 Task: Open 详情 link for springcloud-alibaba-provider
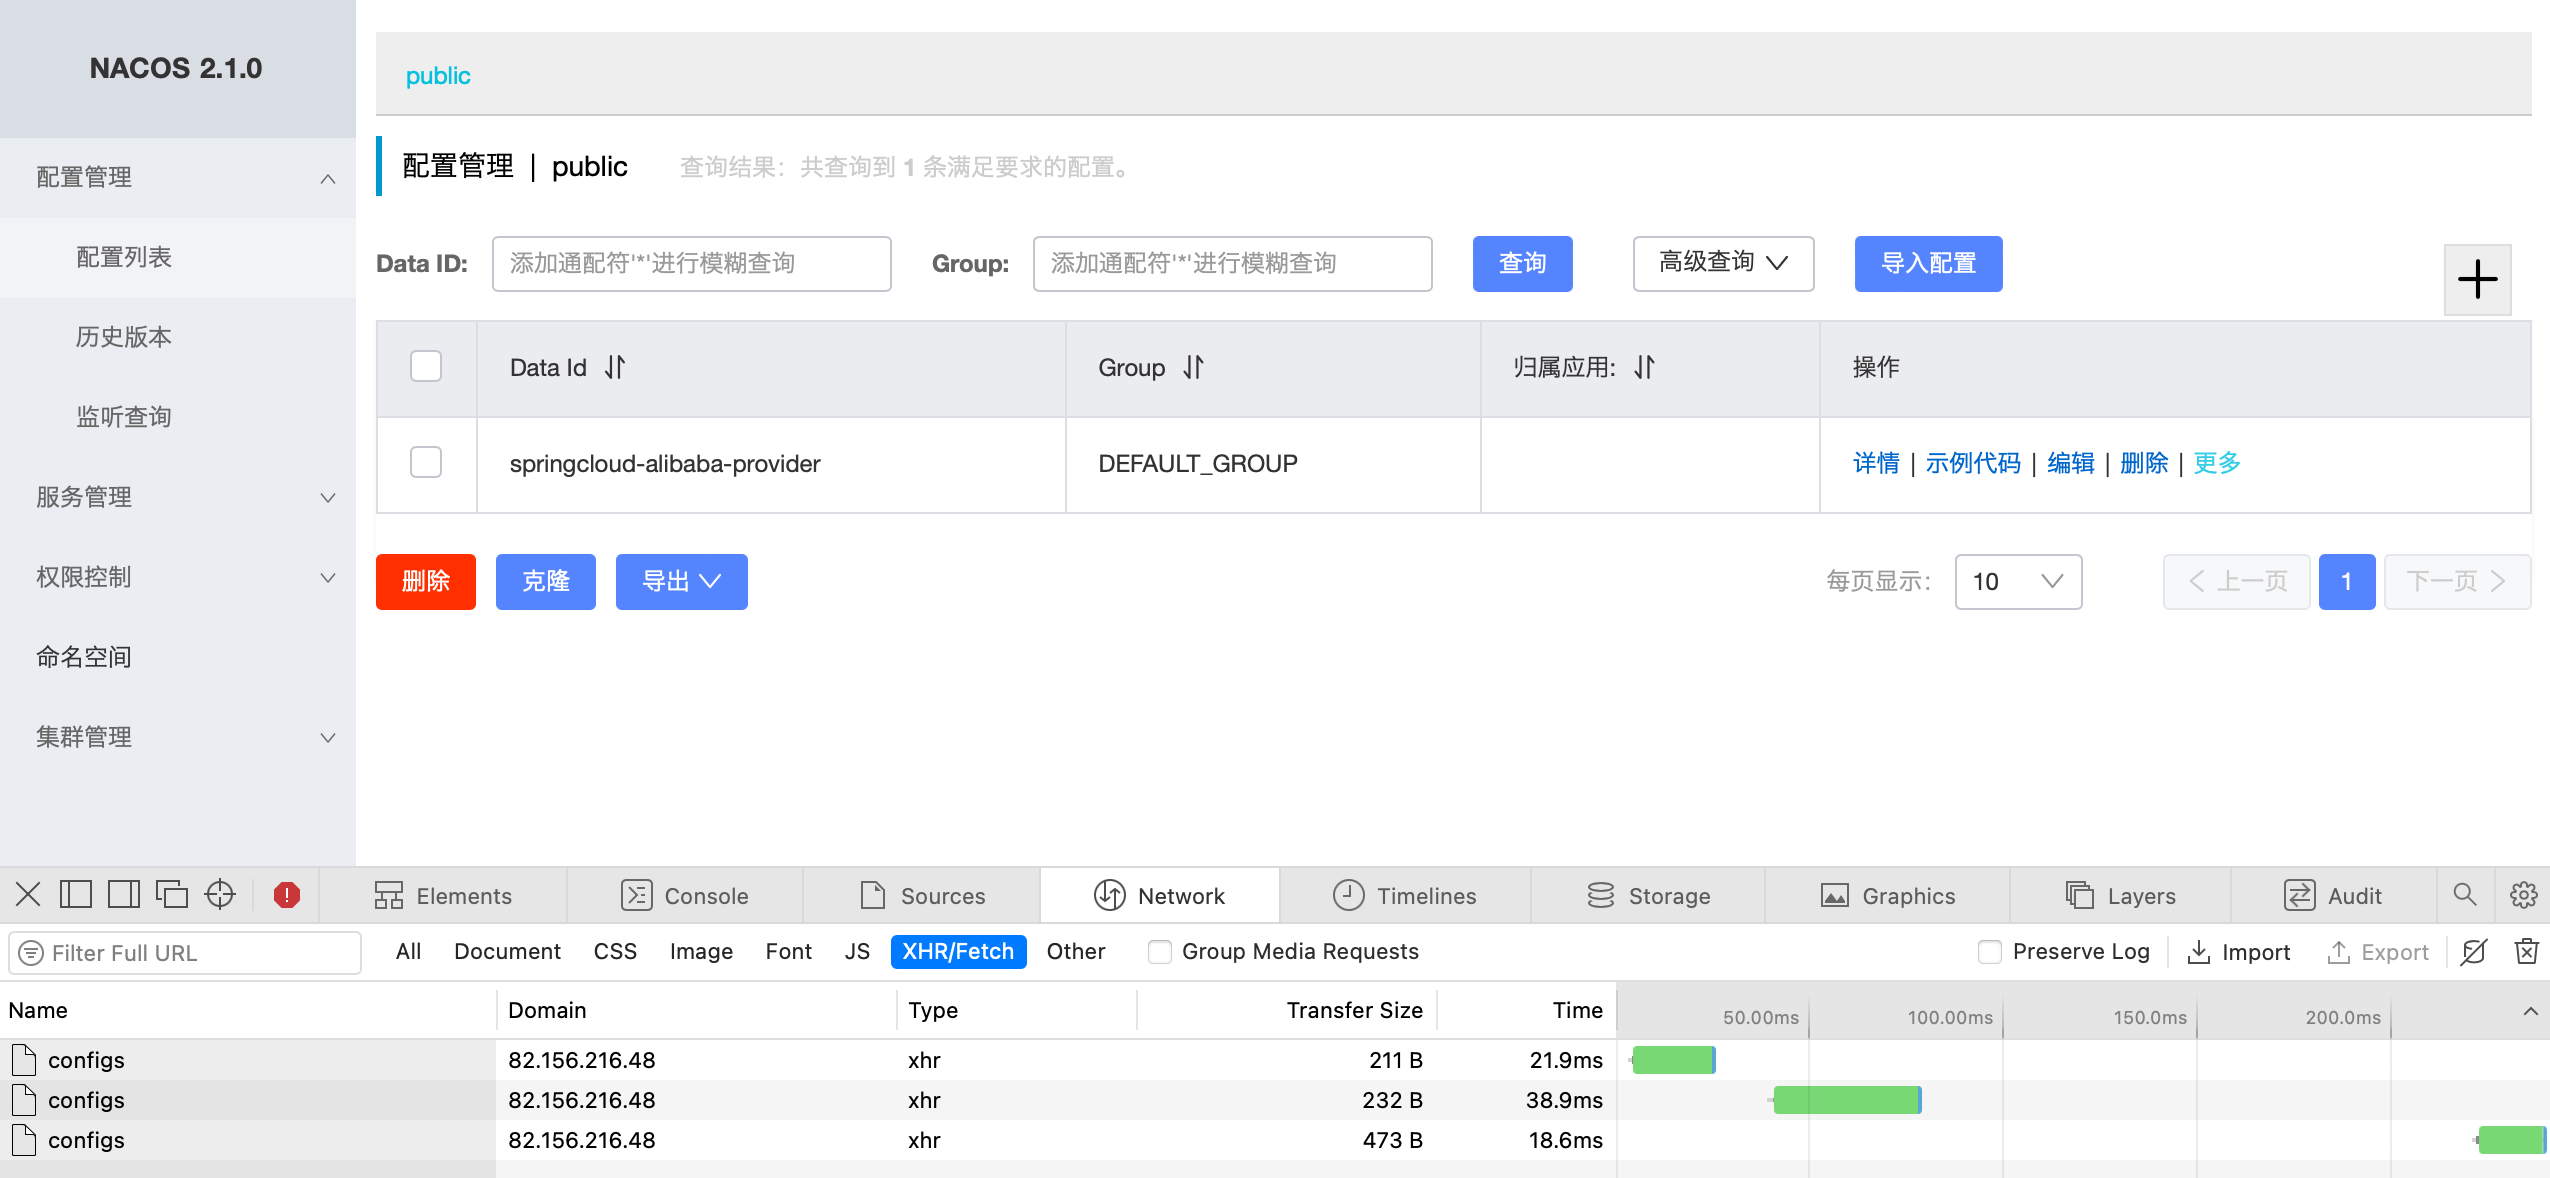coord(1876,463)
